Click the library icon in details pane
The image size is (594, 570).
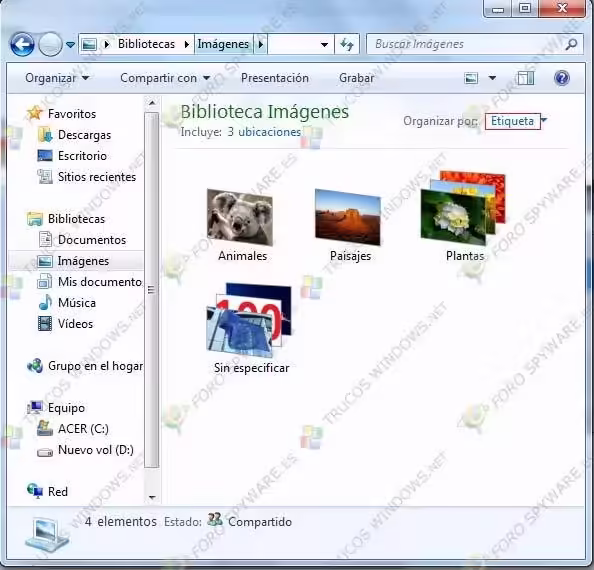(46, 536)
